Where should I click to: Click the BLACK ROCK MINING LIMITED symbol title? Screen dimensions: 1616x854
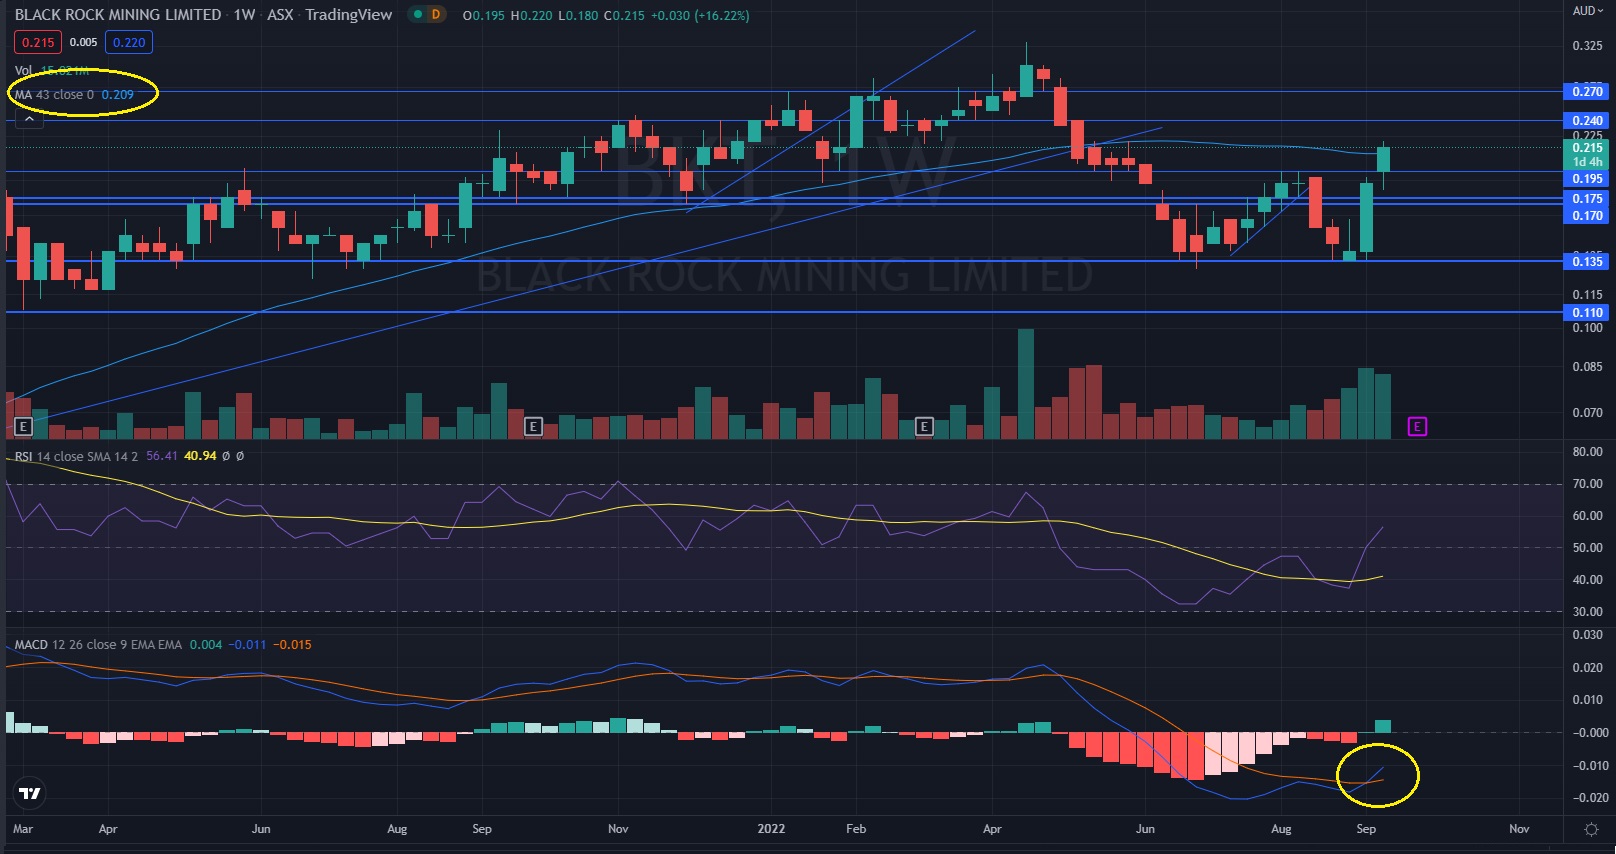click(118, 15)
